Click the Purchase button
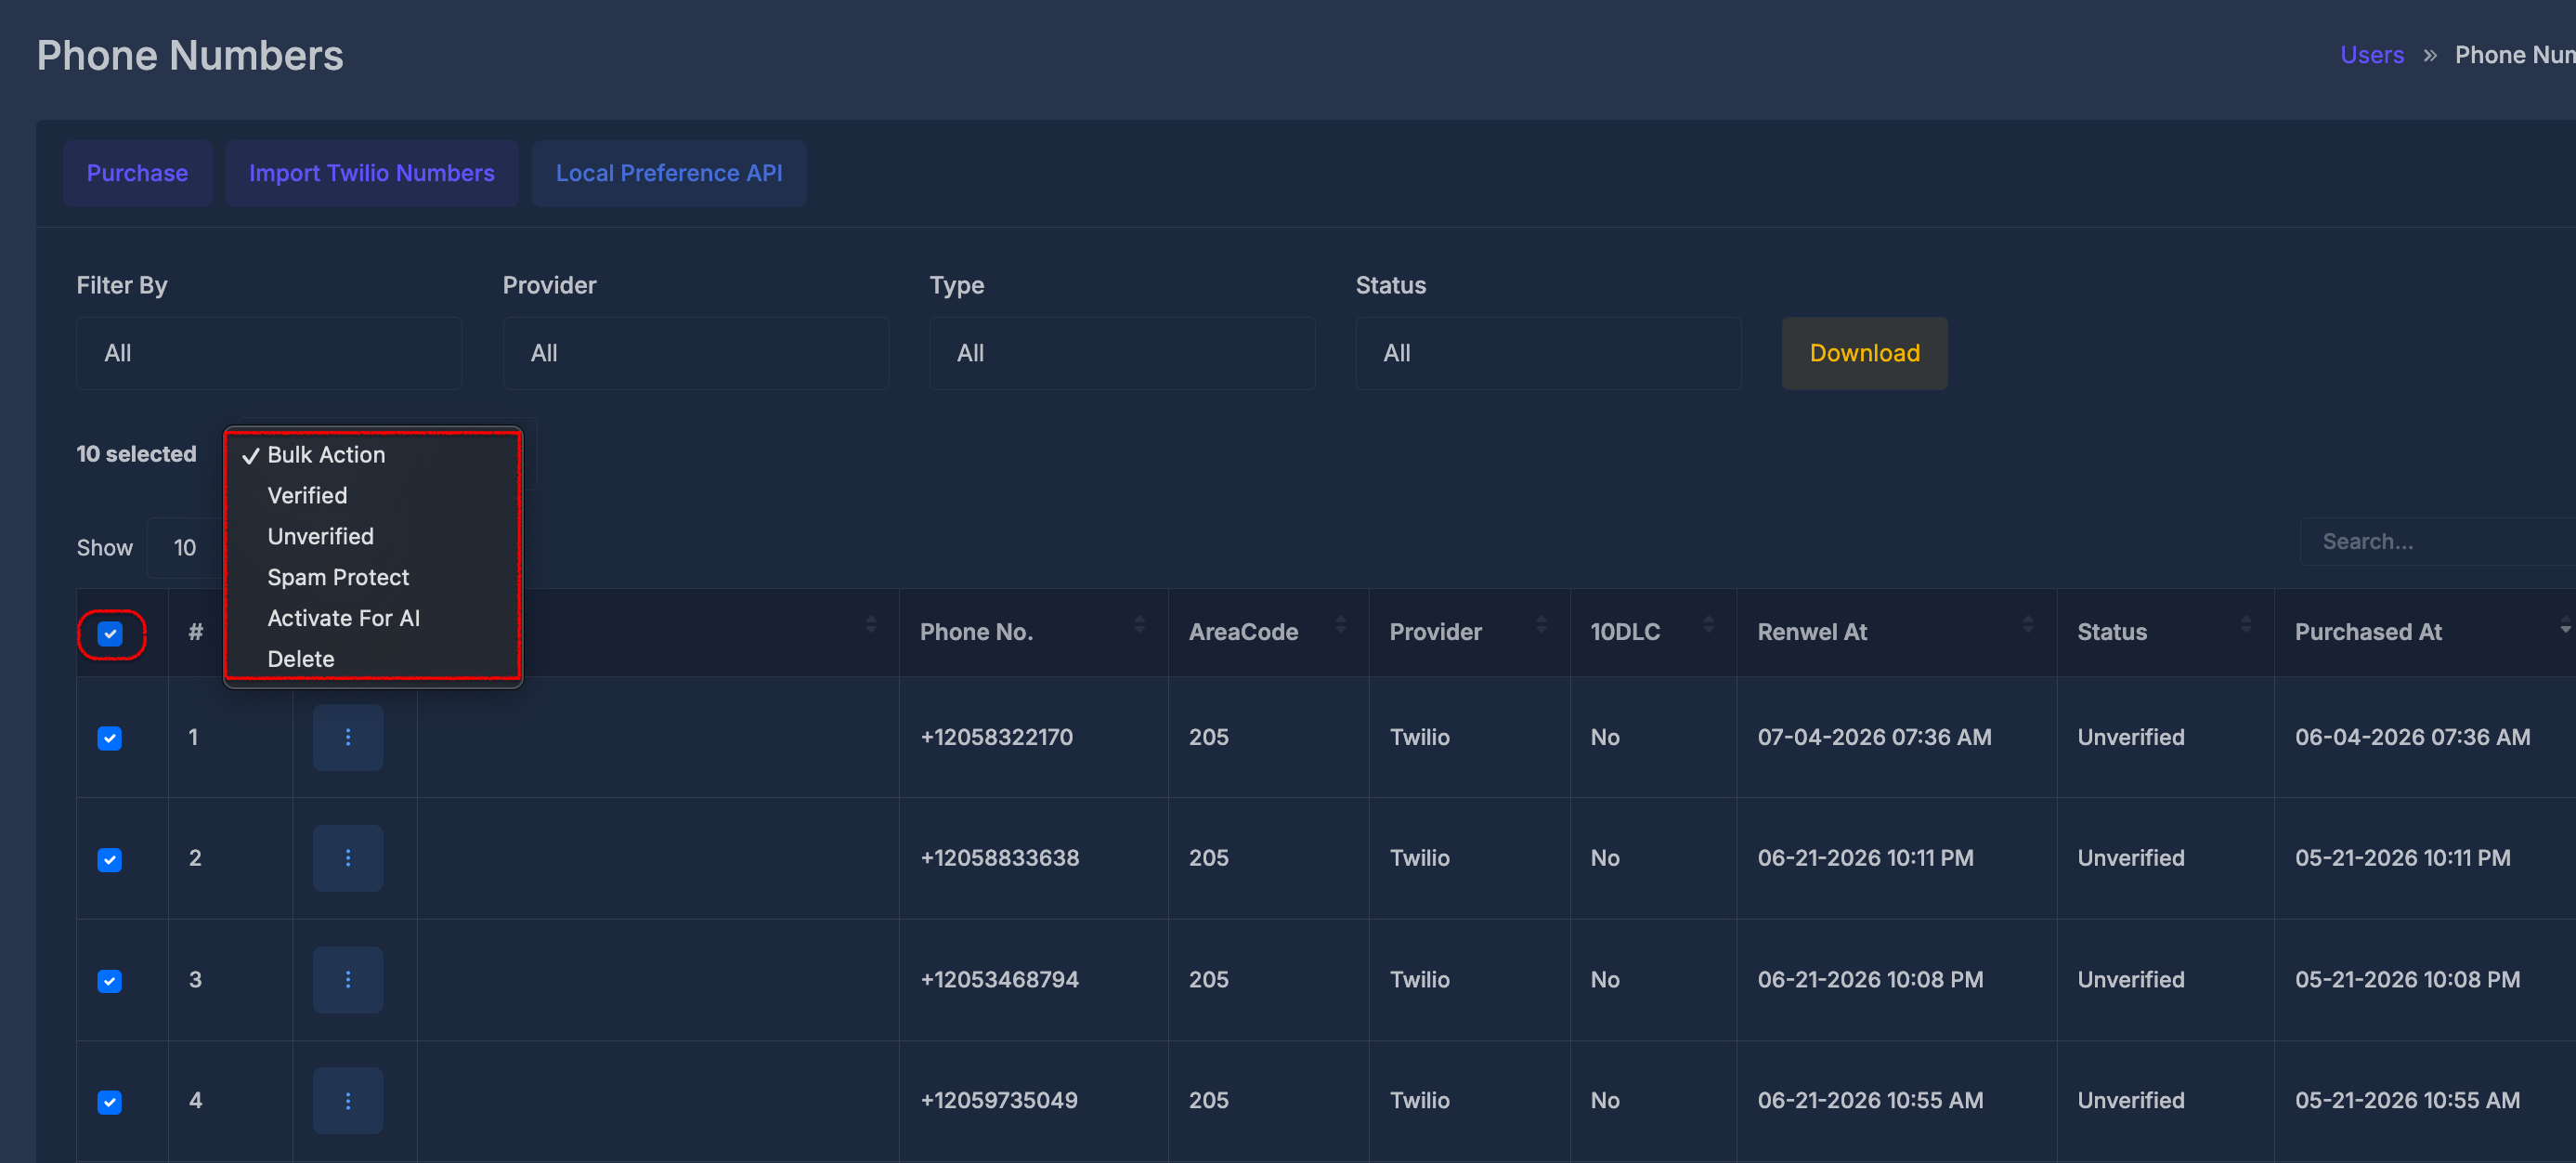 coord(137,173)
